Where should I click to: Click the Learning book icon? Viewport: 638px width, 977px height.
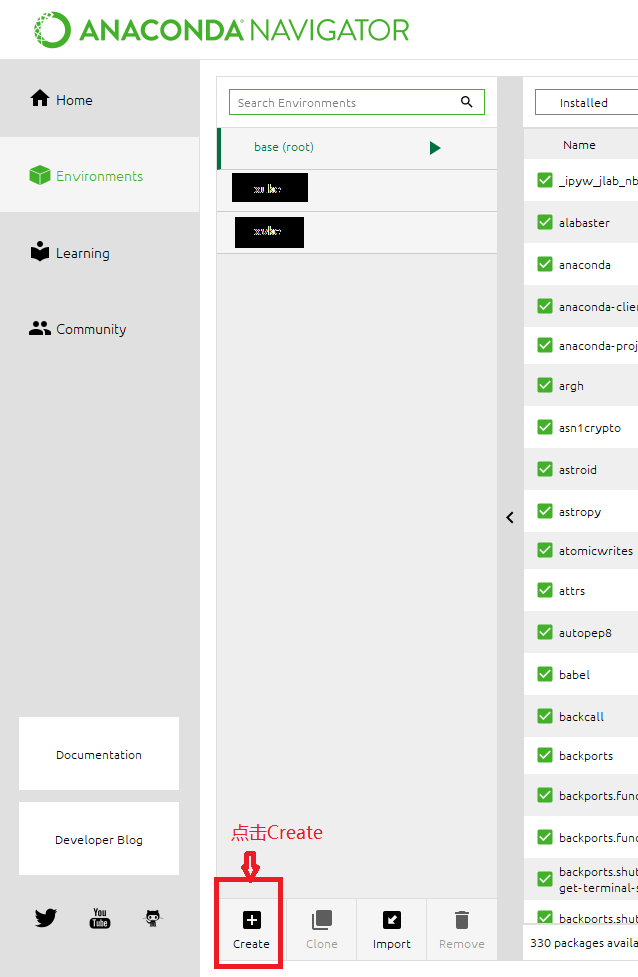[40, 251]
